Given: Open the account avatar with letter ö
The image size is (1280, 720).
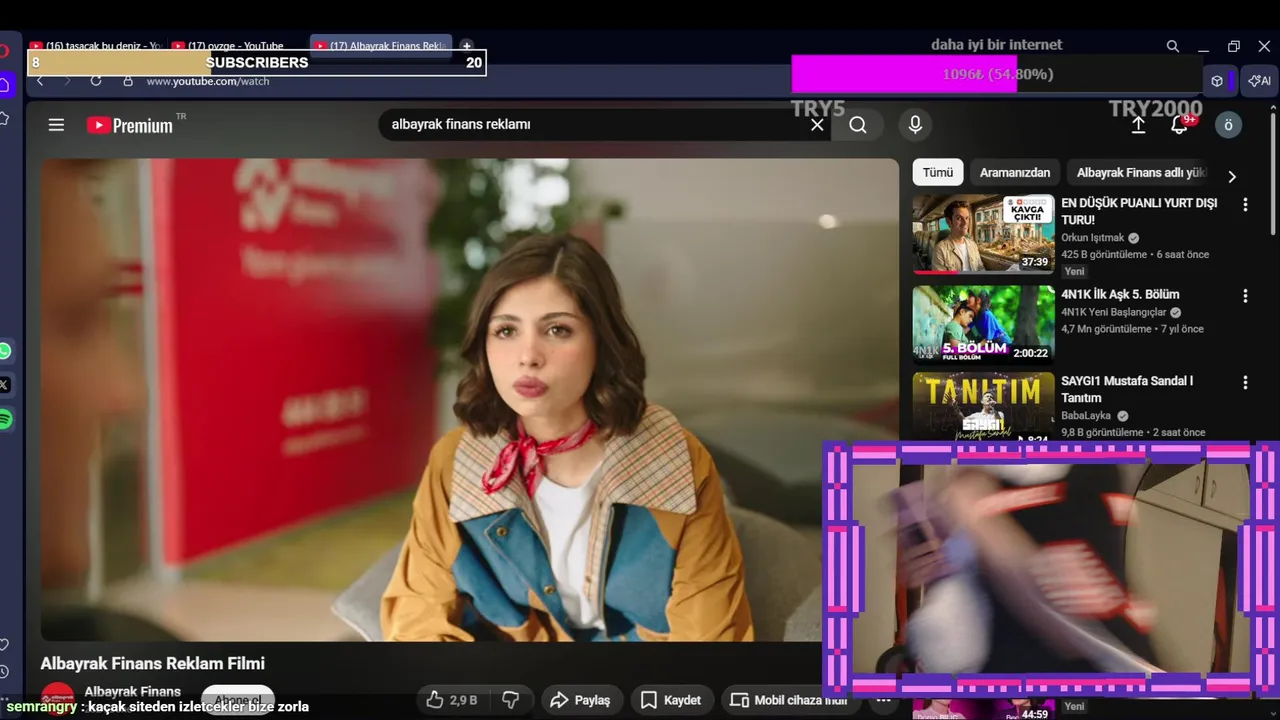Looking at the screenshot, I should (1228, 125).
